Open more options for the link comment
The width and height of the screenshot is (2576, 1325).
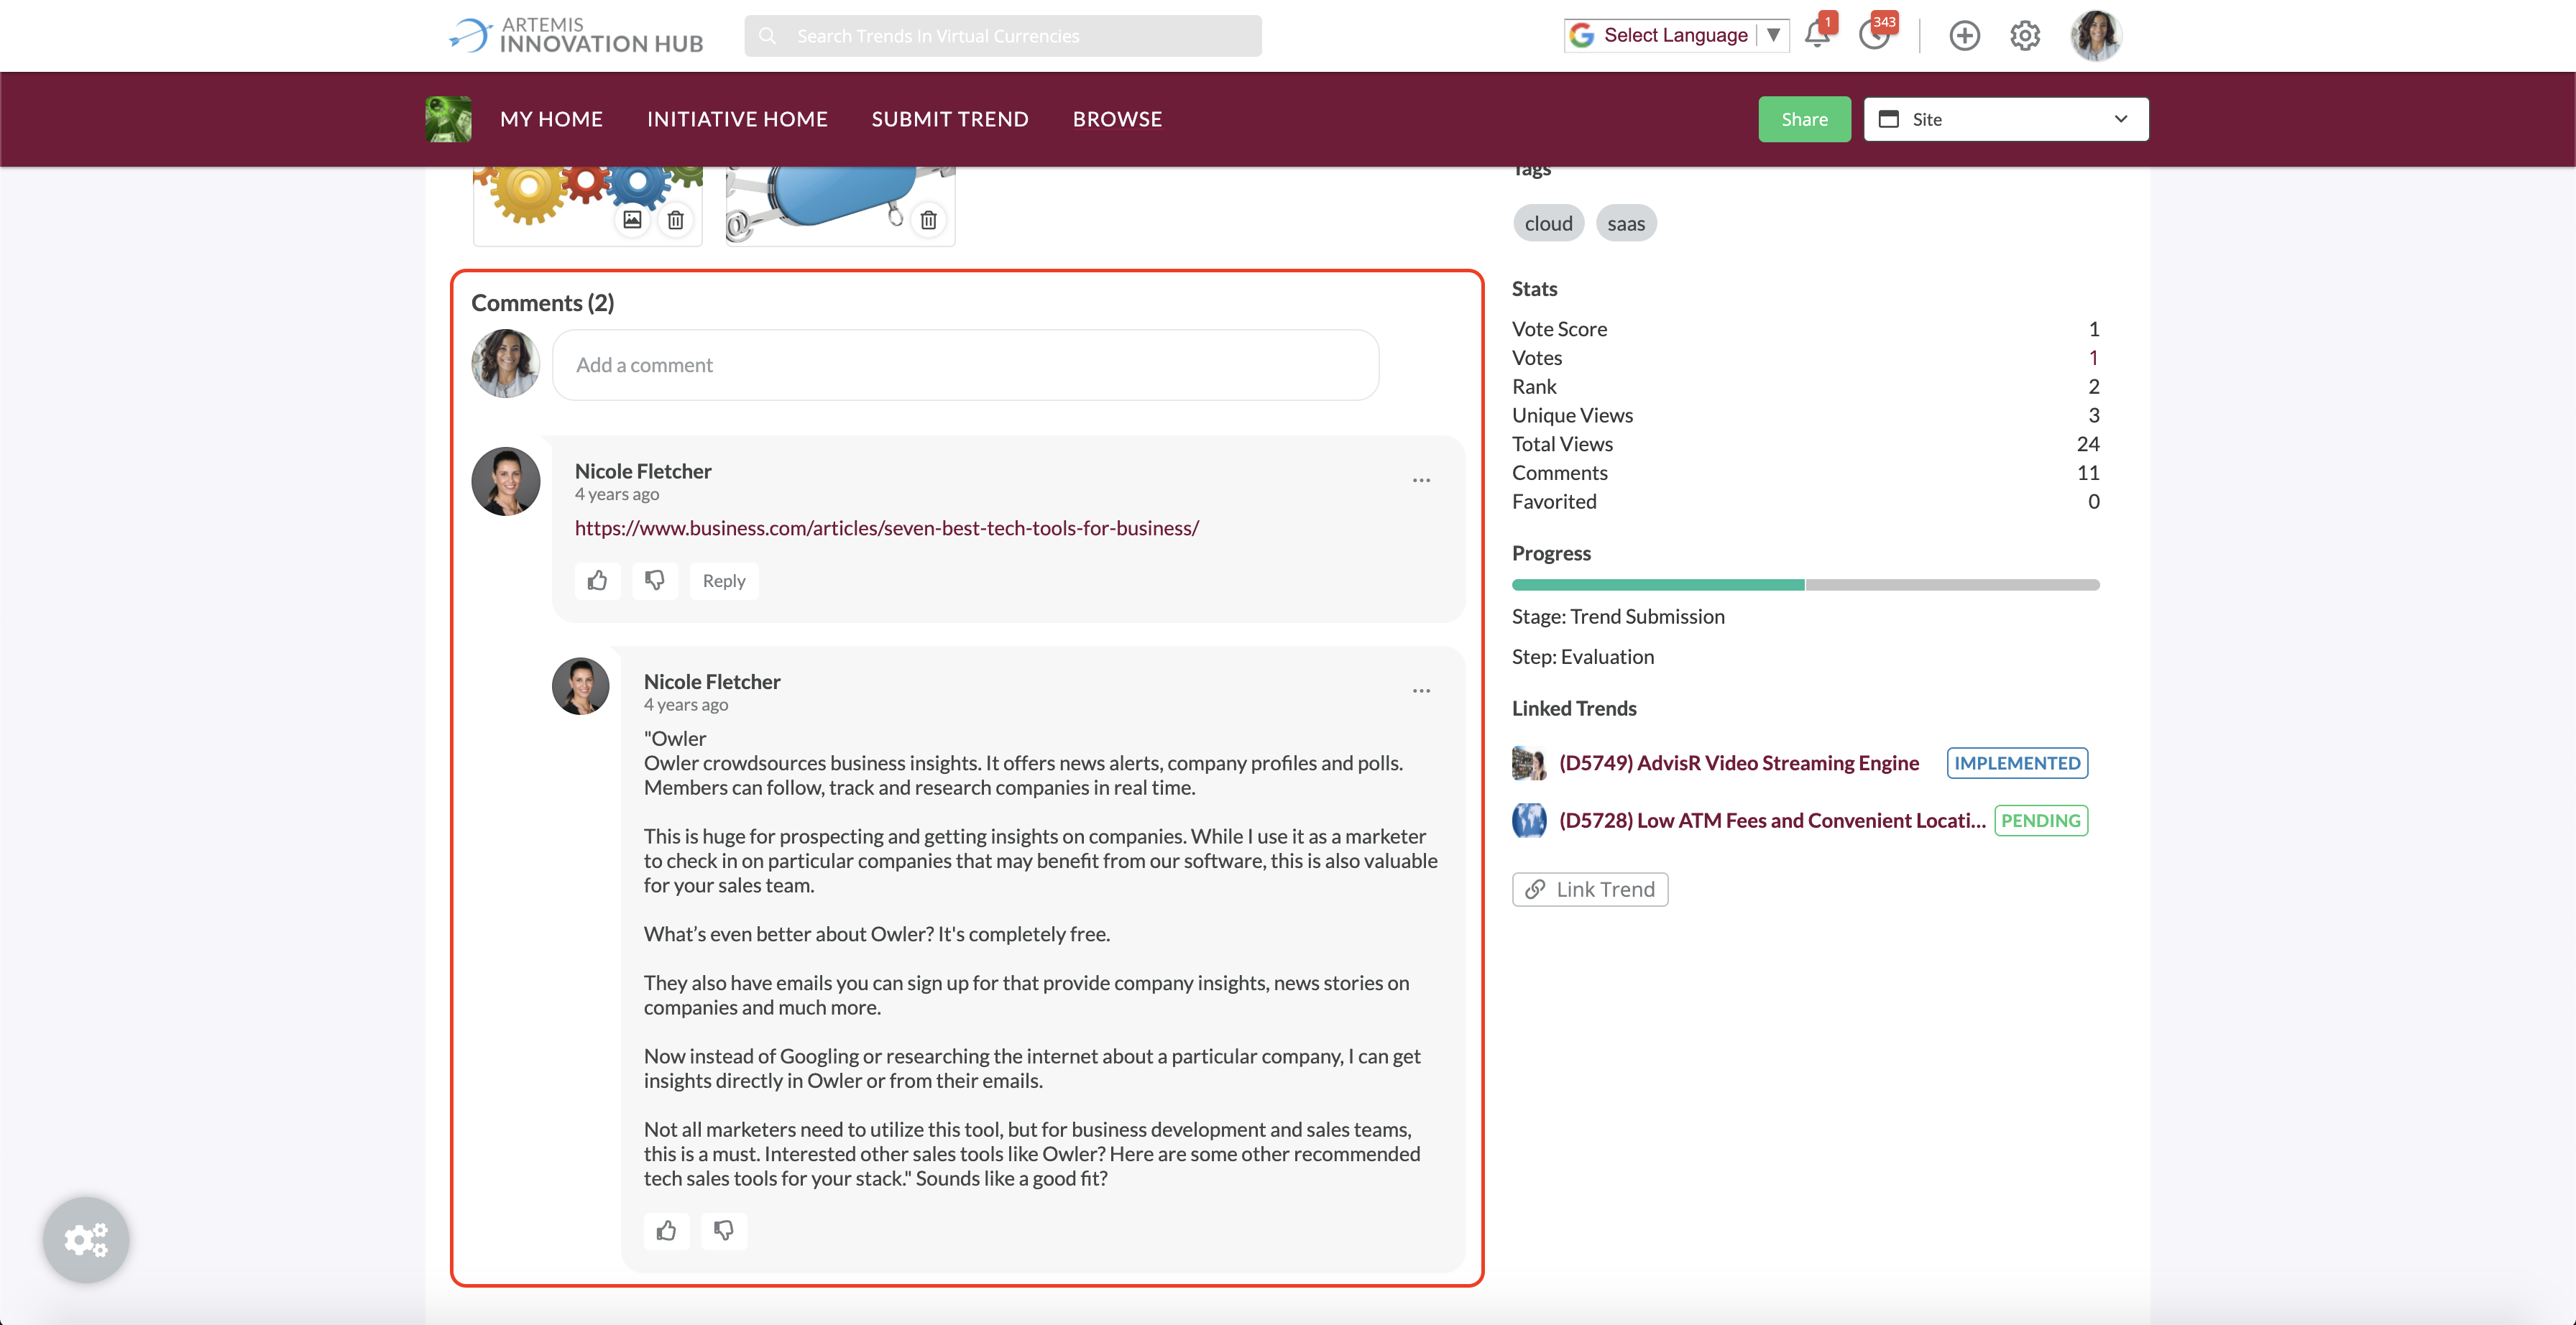tap(1421, 480)
